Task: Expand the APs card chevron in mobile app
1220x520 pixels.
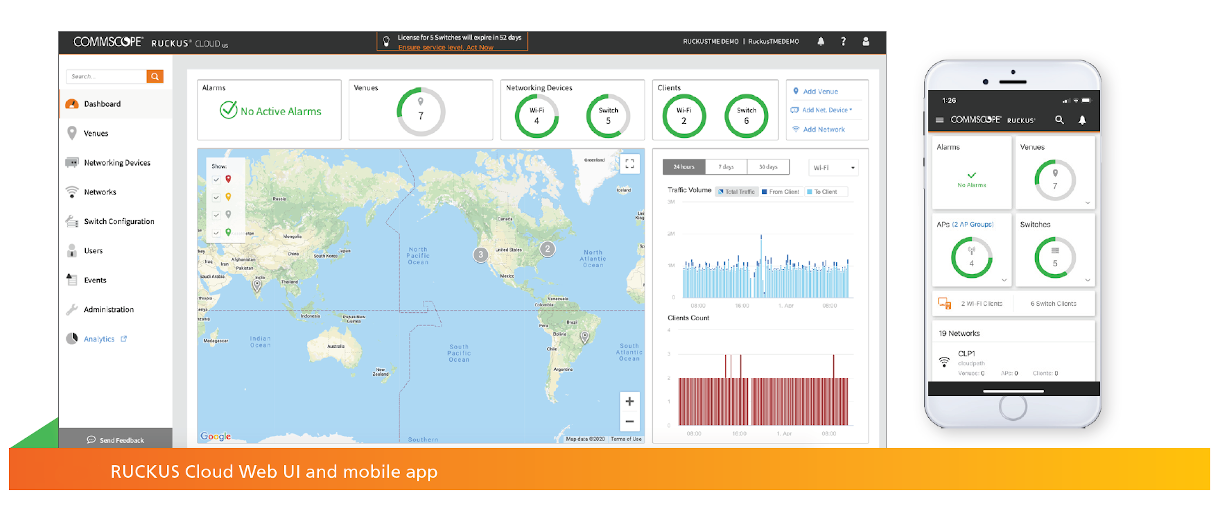Action: pos(1004,281)
